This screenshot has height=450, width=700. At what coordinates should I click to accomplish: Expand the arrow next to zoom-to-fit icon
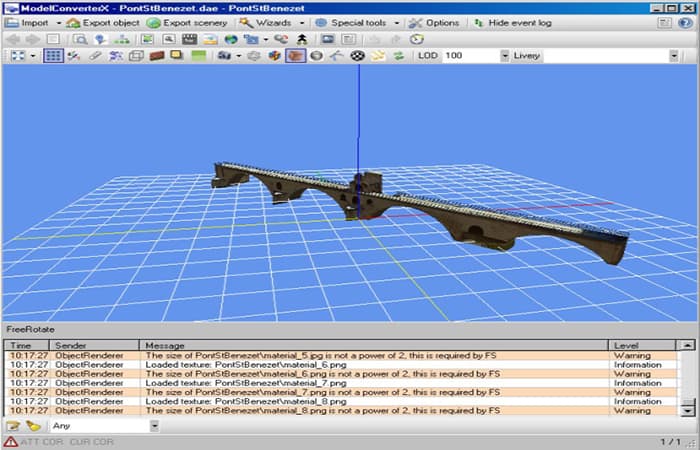[33, 56]
